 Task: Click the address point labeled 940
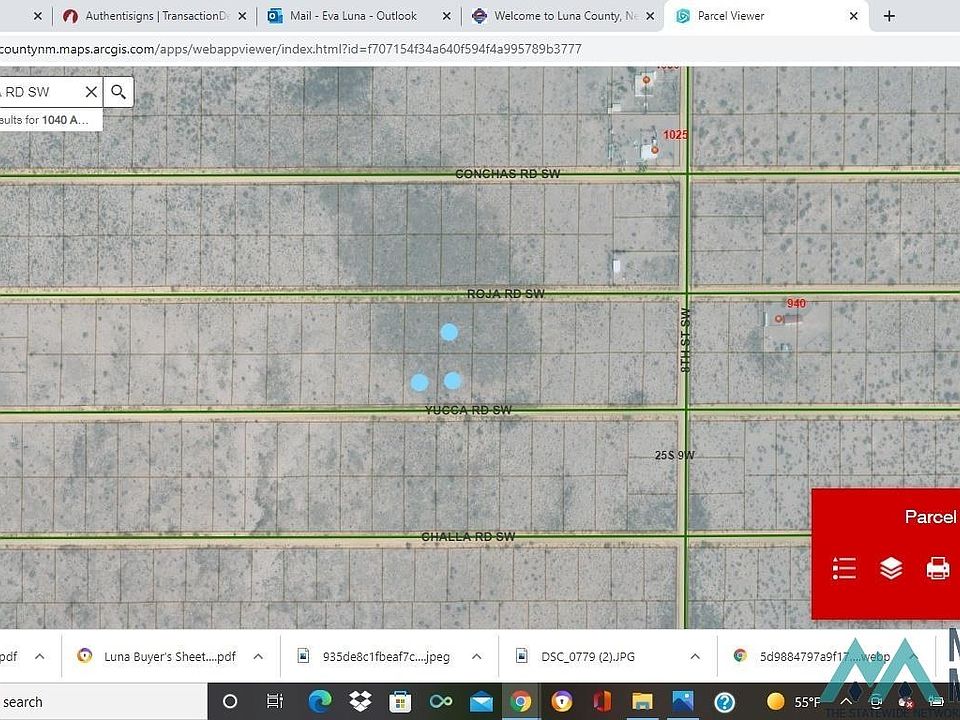click(778, 318)
